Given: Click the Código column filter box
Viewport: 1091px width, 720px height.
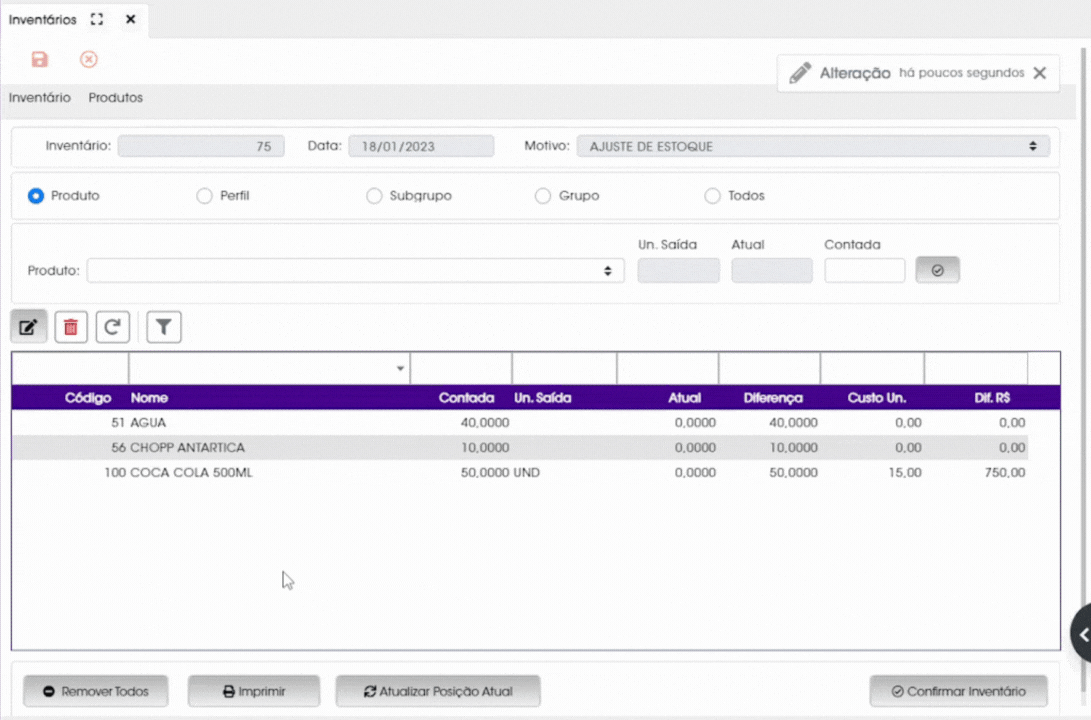Looking at the screenshot, I should (70, 369).
